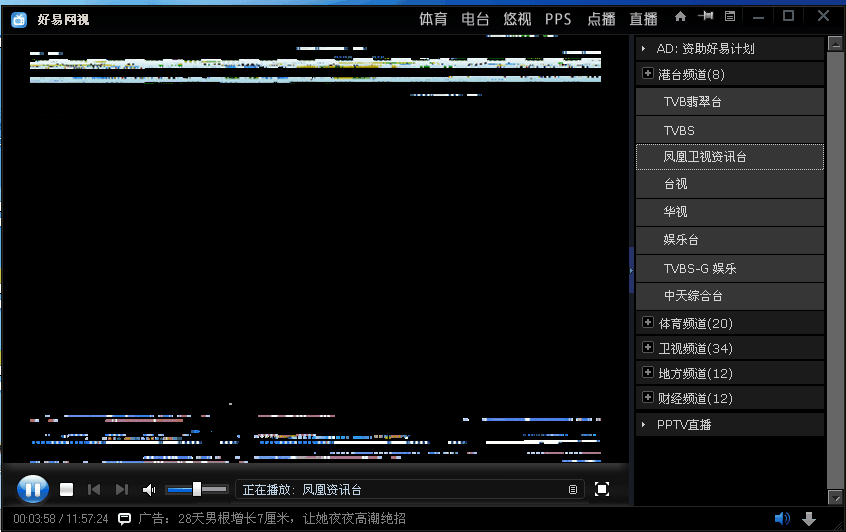Play the TVBS channel
The height and width of the screenshot is (532, 846).
(730, 130)
